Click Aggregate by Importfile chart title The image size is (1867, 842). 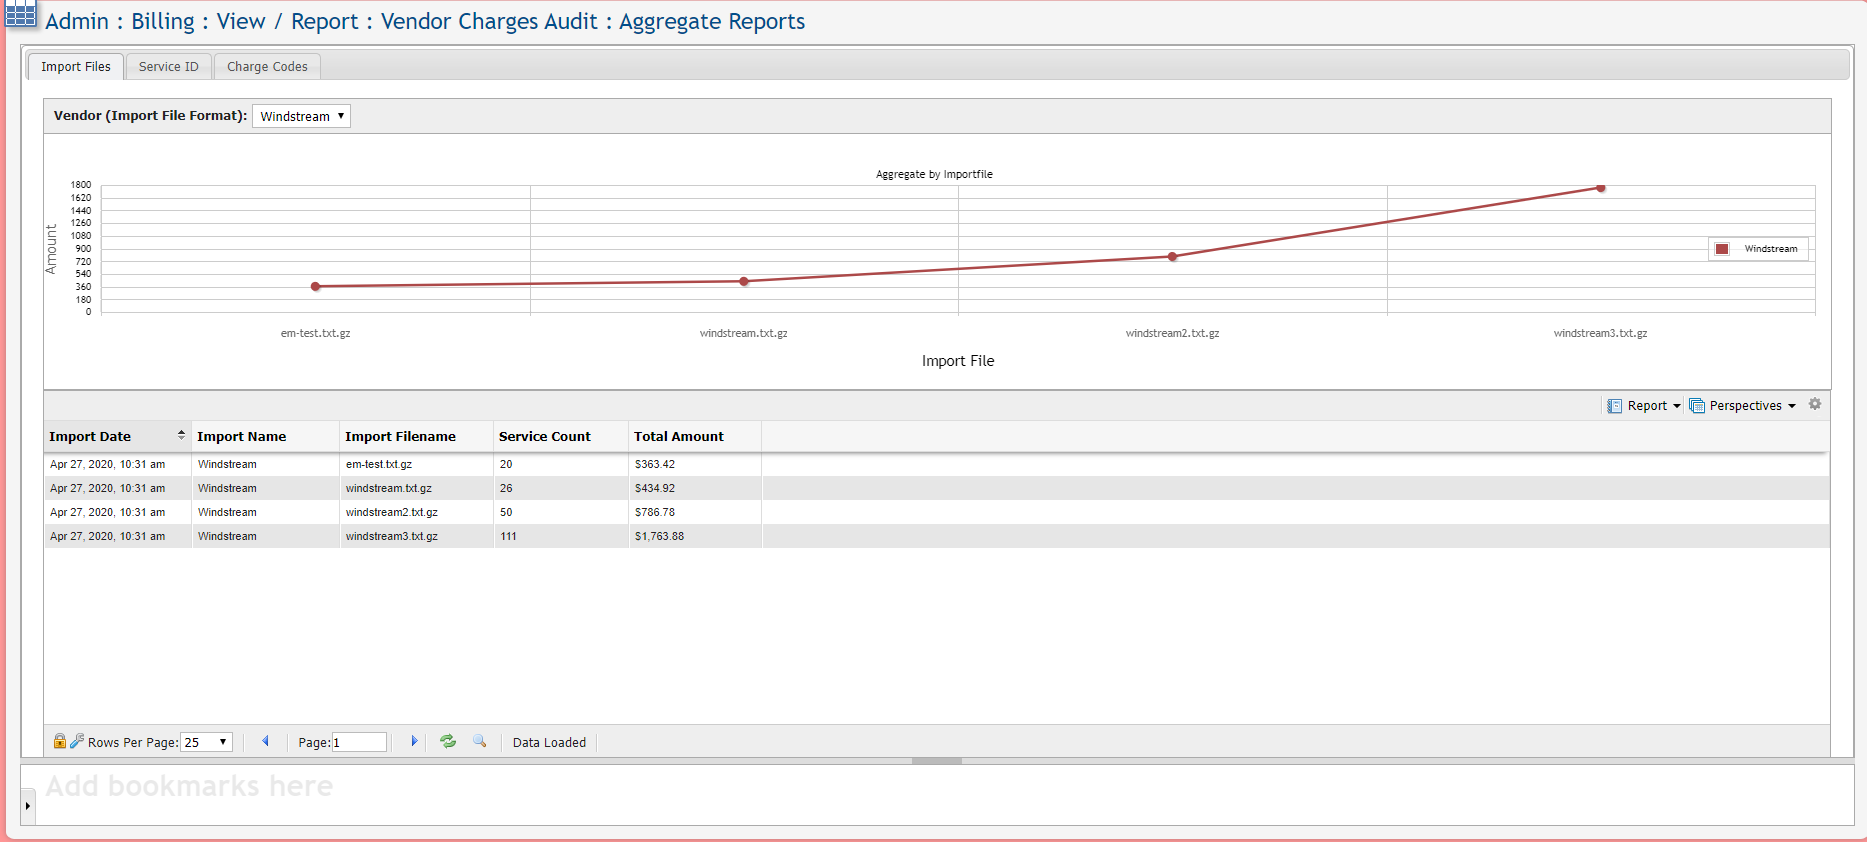pyautogui.click(x=934, y=174)
